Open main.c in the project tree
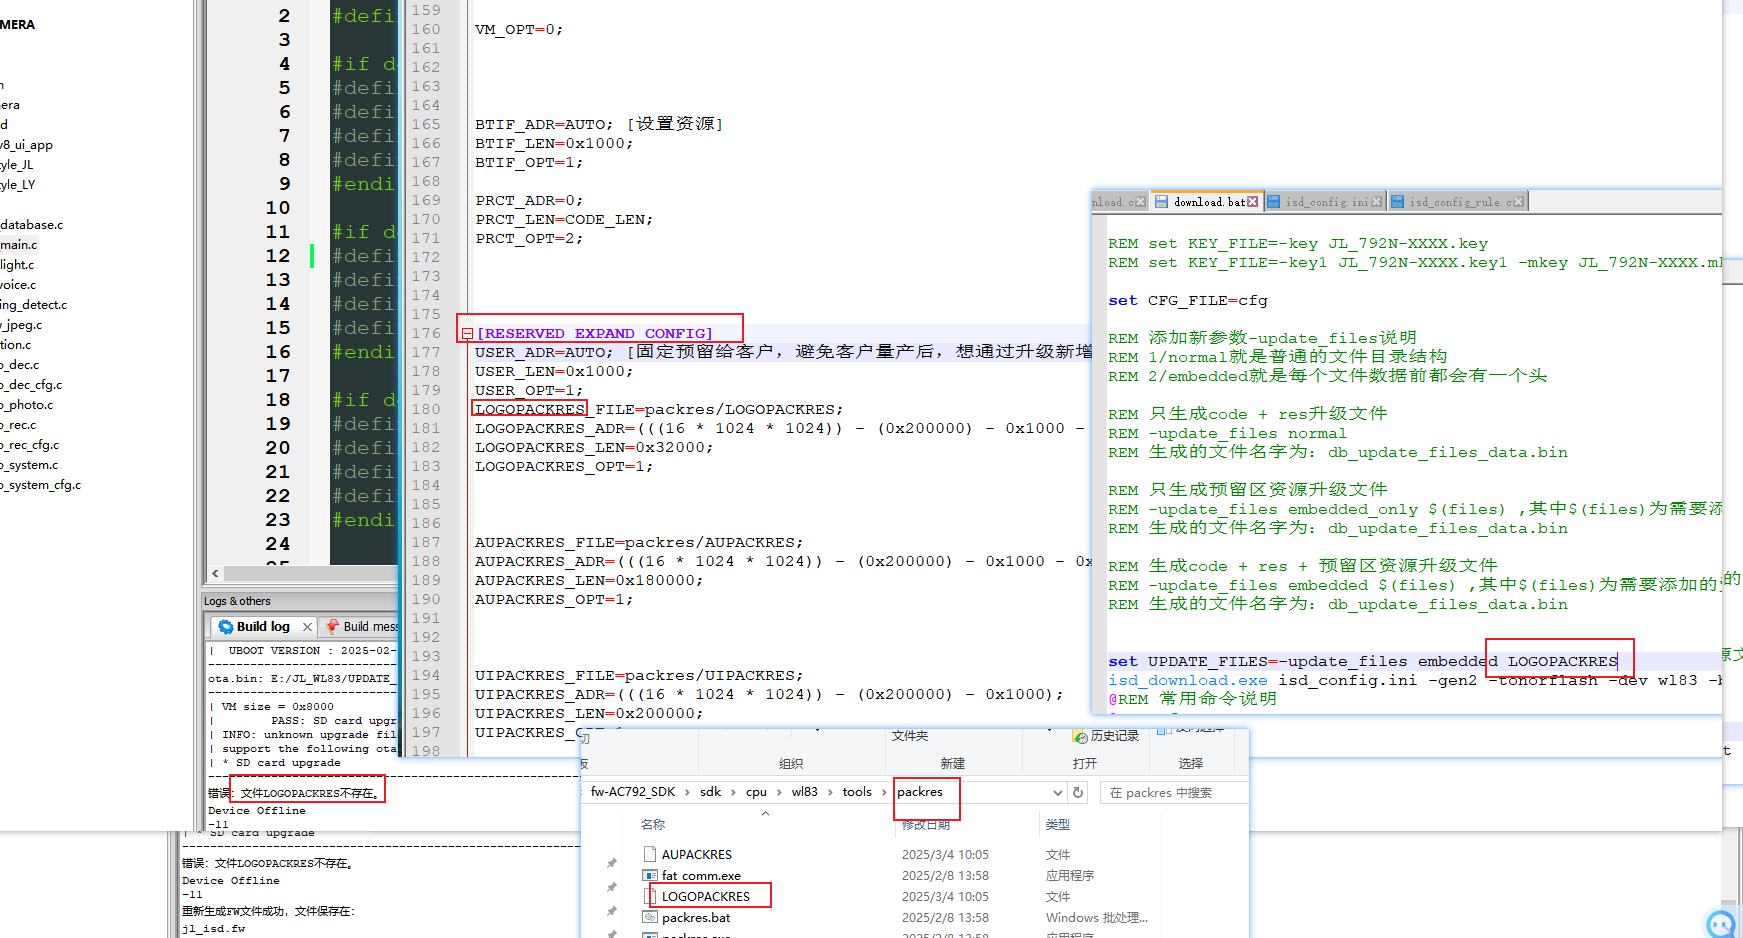 coord(19,245)
